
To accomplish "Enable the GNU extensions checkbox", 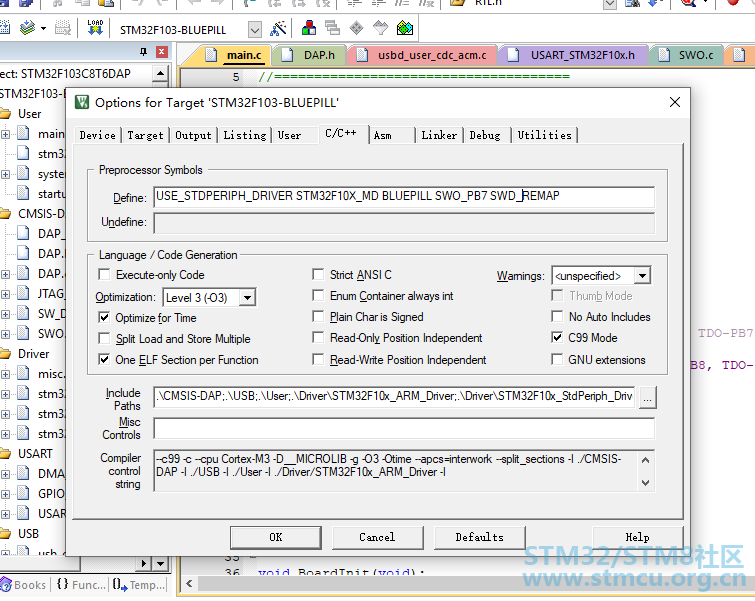I will pyautogui.click(x=557, y=359).
